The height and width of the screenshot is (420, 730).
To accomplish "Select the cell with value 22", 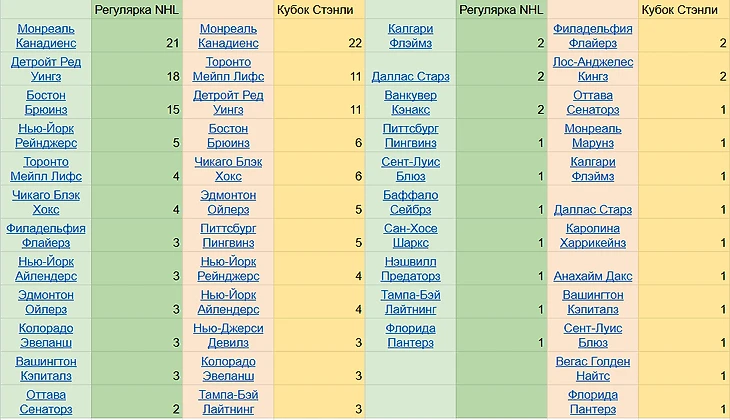I will tap(319, 35).
